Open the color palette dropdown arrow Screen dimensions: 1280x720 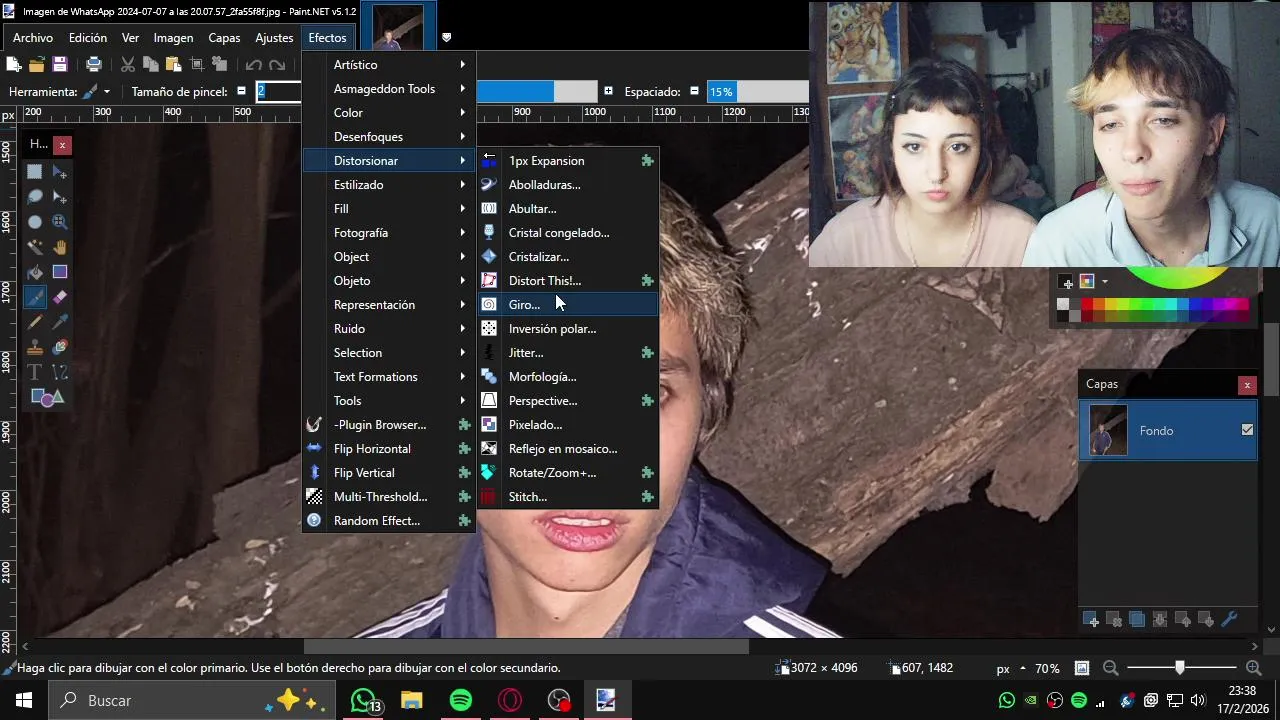point(1105,282)
